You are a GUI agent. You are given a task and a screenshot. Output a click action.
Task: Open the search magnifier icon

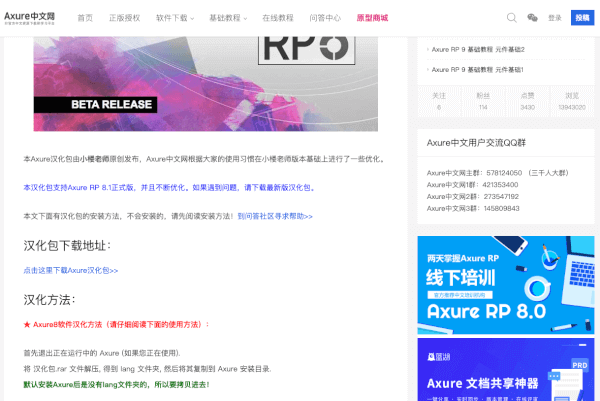pyautogui.click(x=512, y=18)
